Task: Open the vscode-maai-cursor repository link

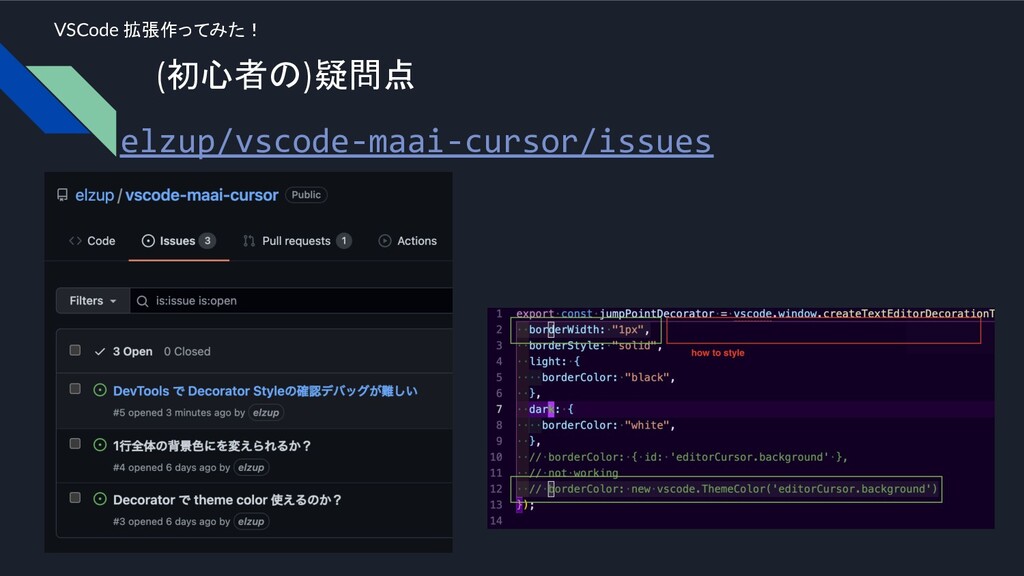Action: tap(202, 195)
